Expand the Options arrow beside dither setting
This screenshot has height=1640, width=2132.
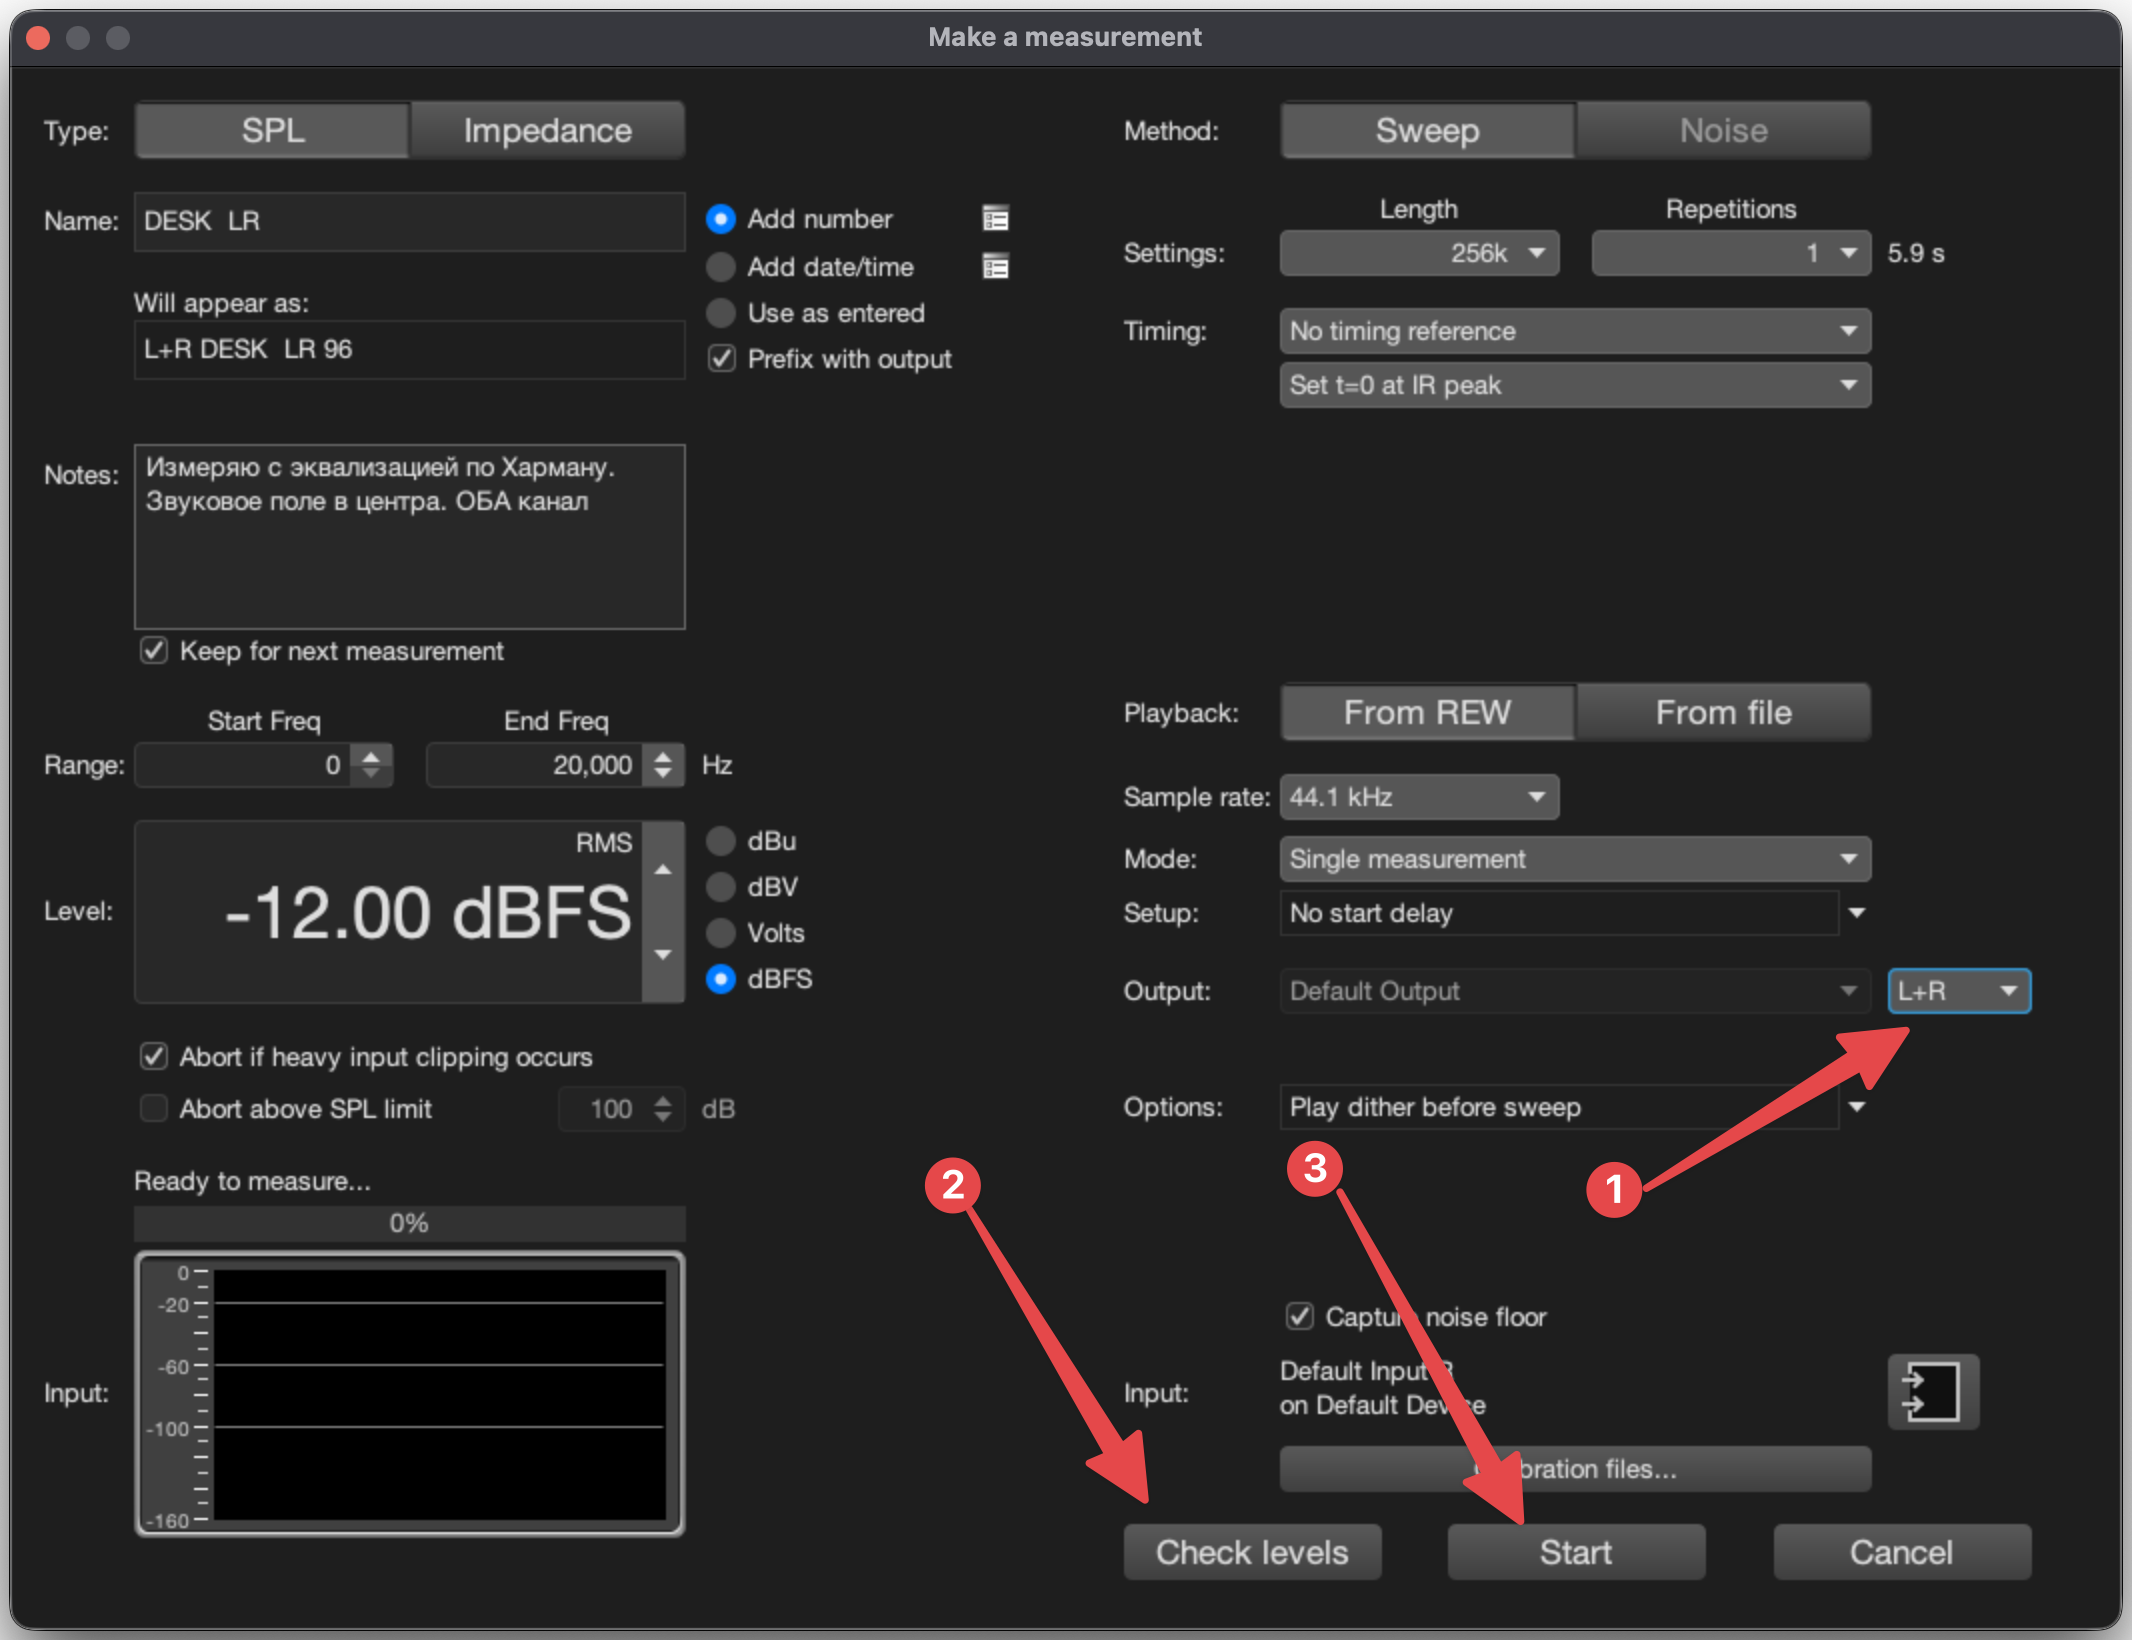[1857, 1107]
